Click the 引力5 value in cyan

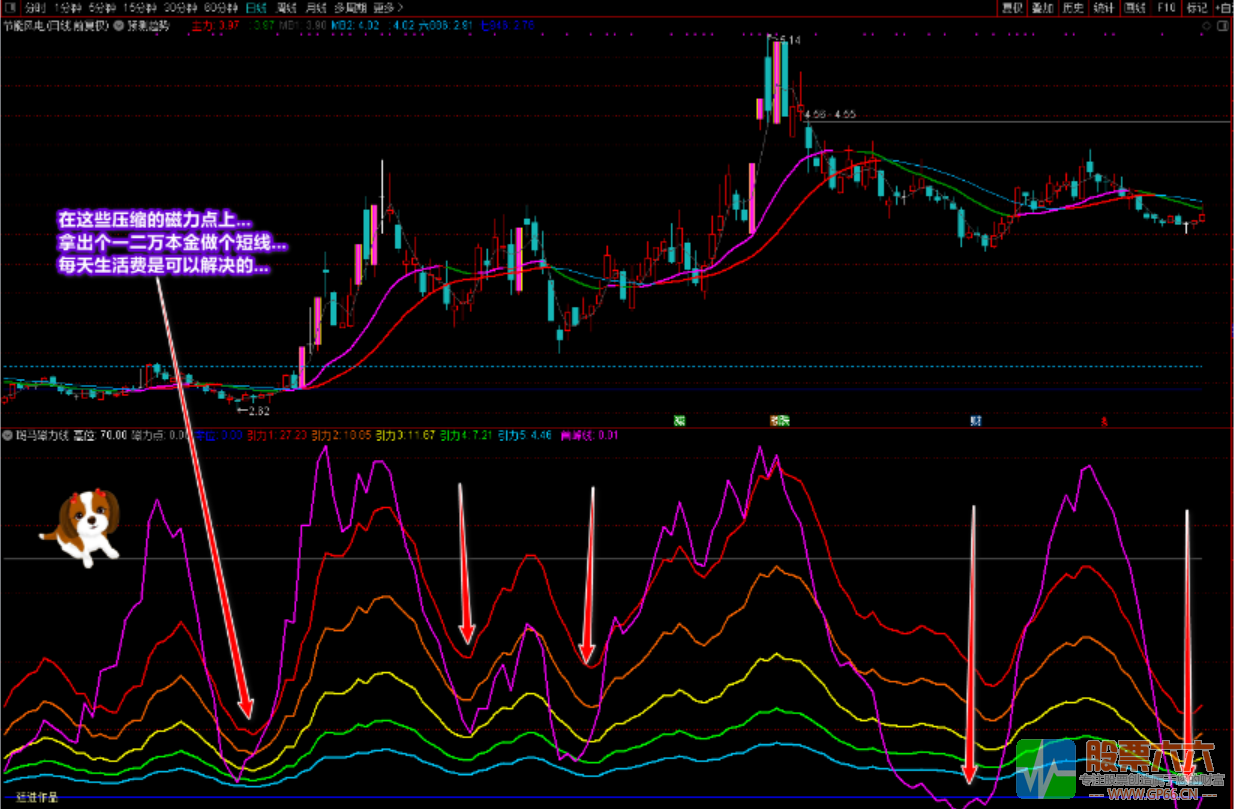pos(527,435)
